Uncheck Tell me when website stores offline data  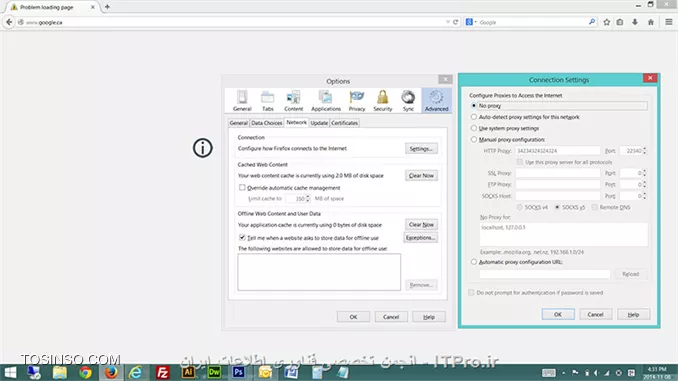(x=242, y=237)
